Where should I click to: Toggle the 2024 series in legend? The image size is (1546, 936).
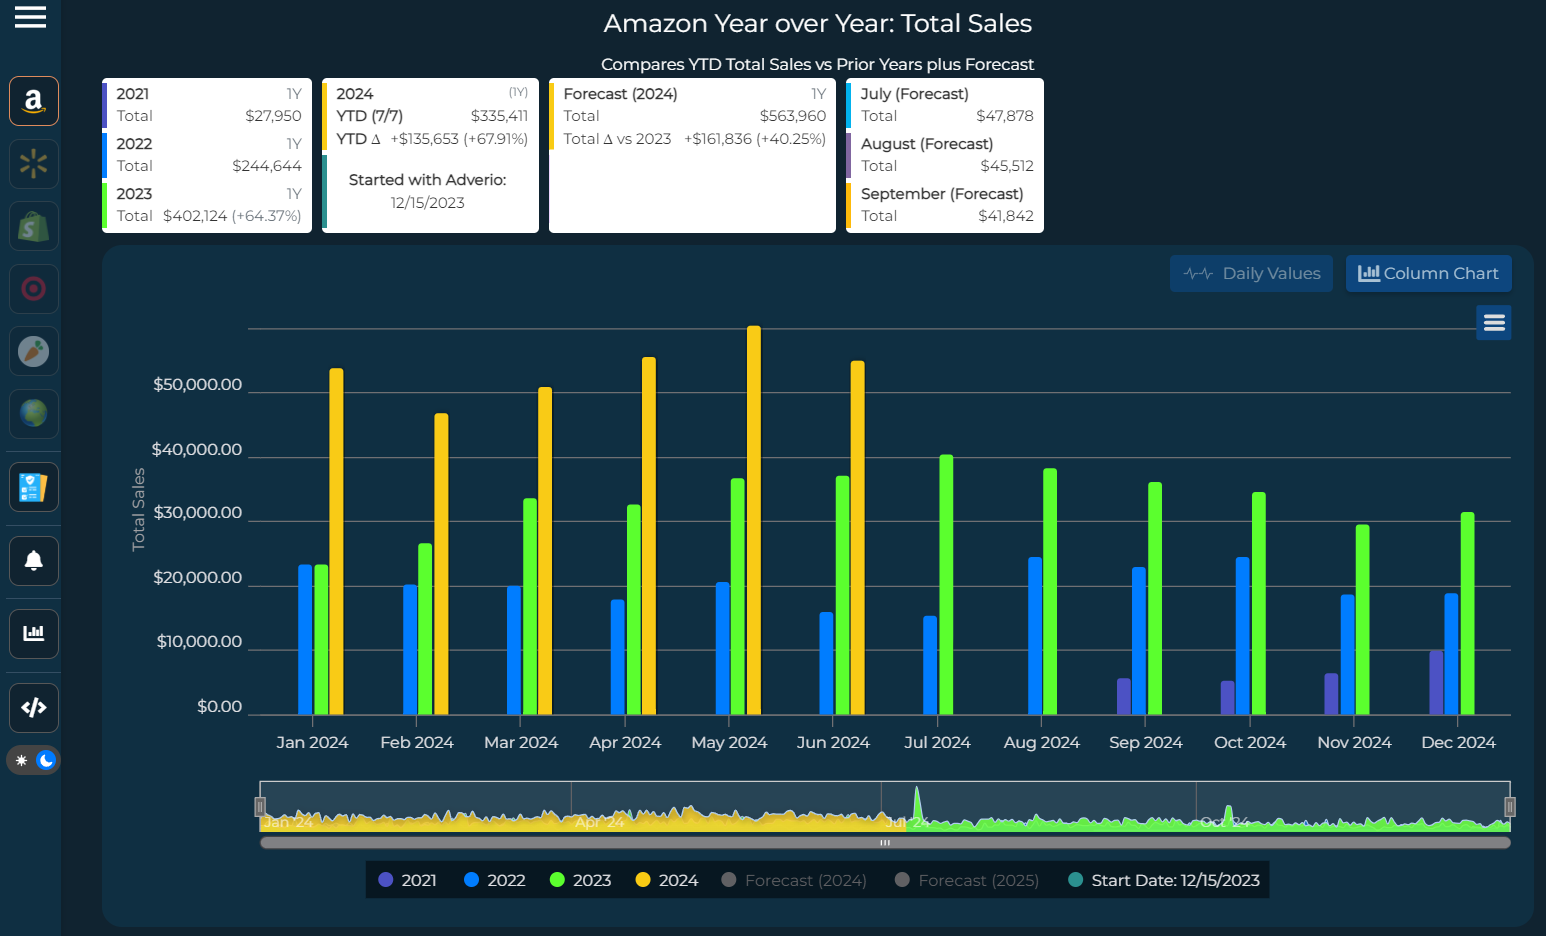point(666,880)
